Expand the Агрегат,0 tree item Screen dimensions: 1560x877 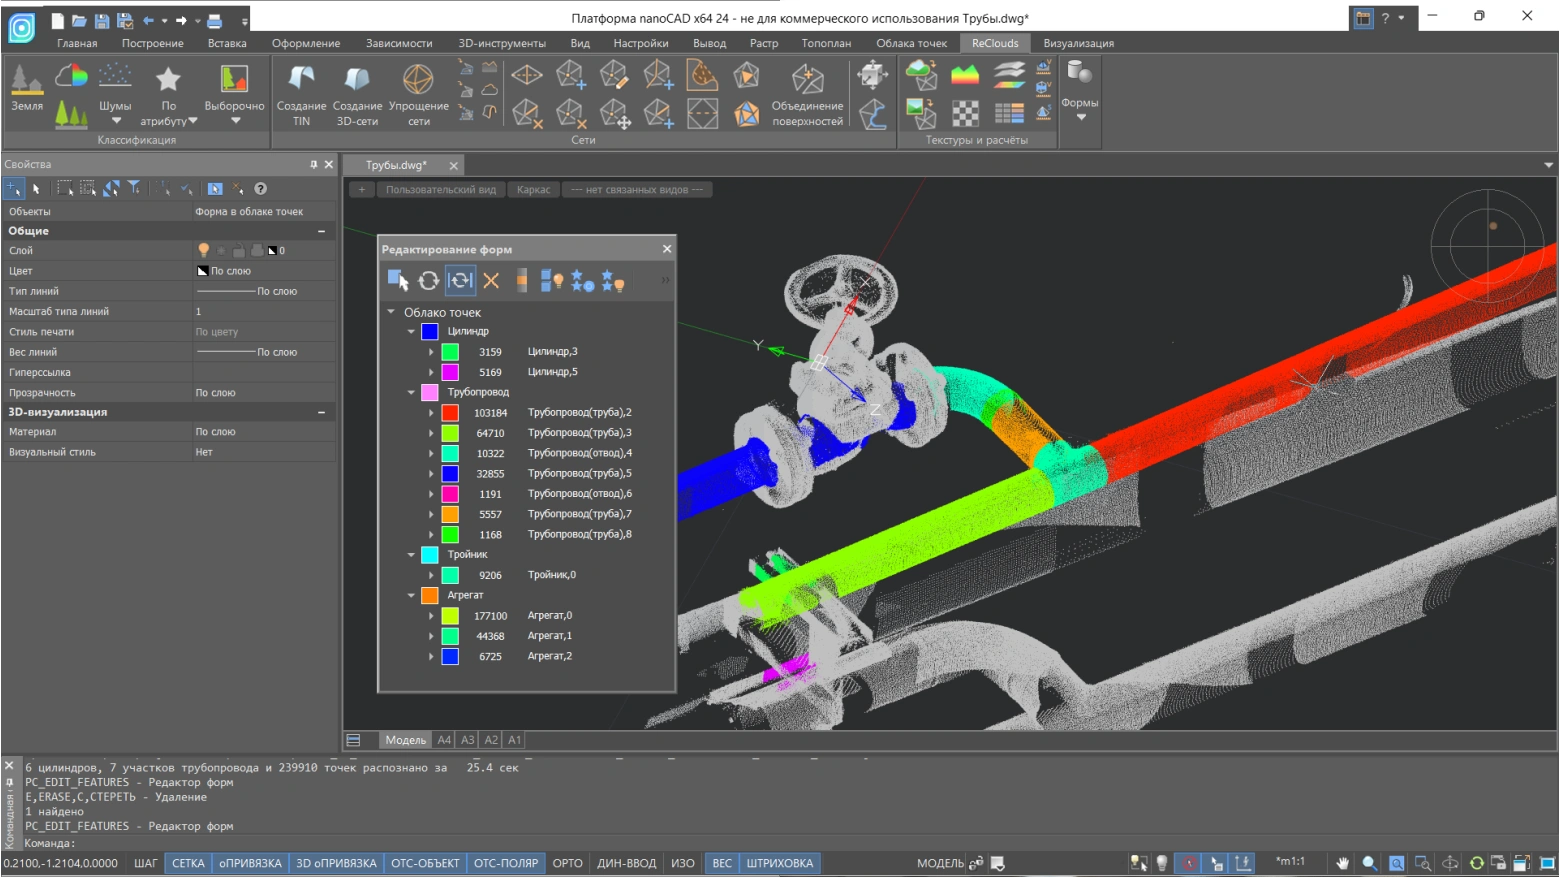pyautogui.click(x=431, y=616)
